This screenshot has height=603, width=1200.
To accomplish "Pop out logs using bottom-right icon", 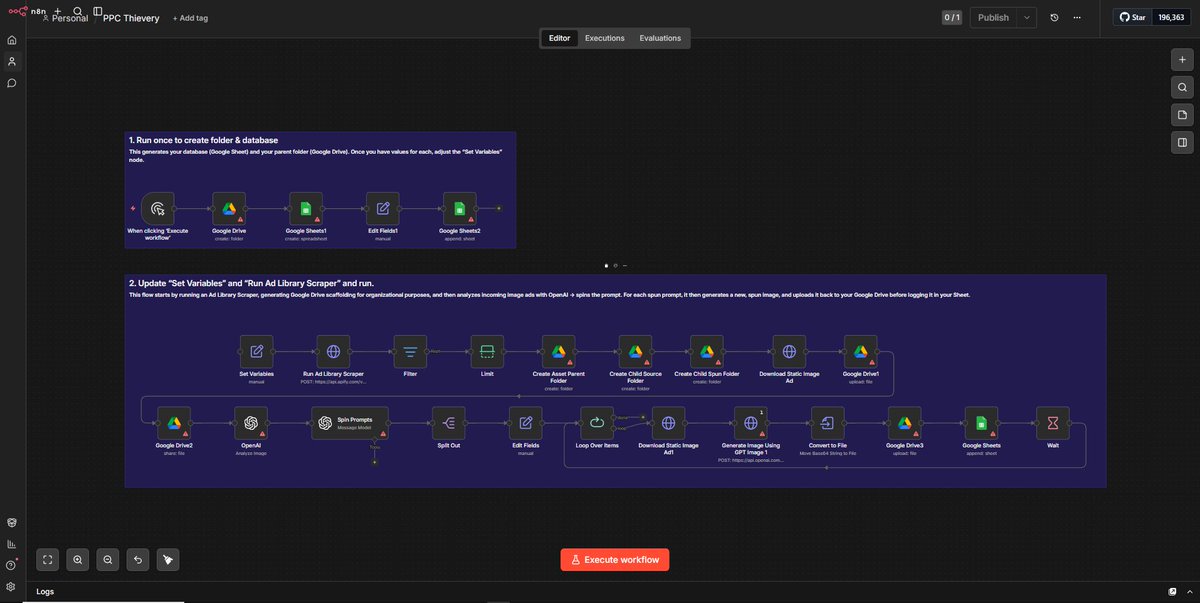I will point(1173,591).
